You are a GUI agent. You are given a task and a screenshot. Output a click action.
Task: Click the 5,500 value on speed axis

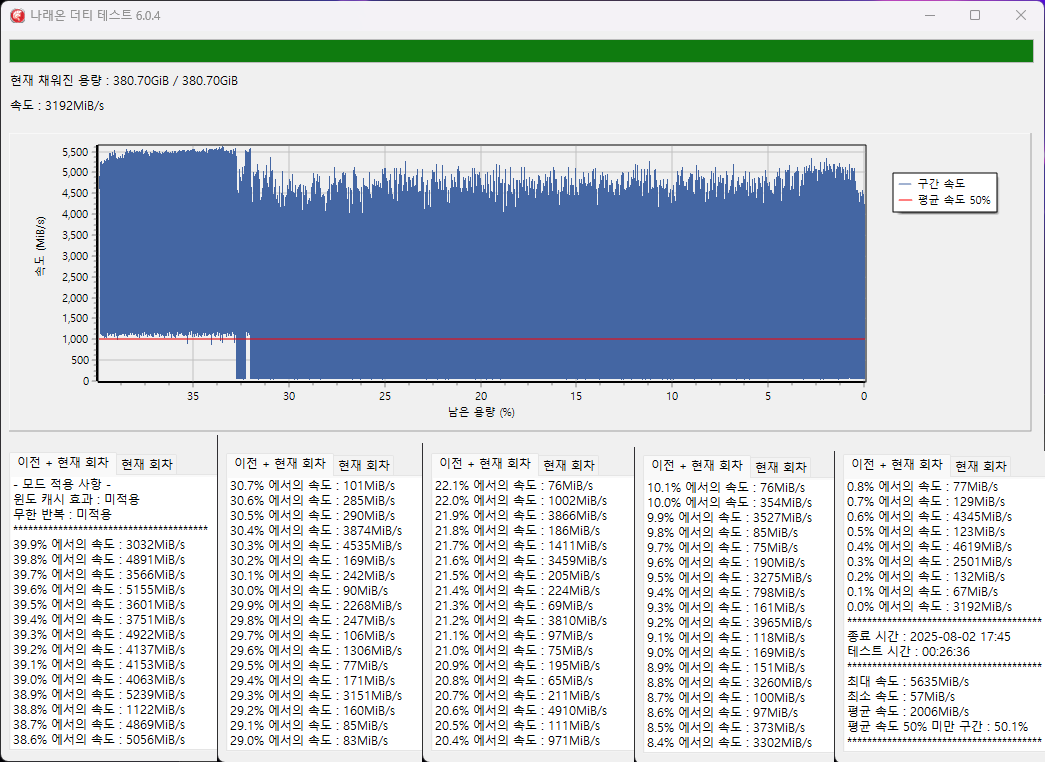pos(75,152)
